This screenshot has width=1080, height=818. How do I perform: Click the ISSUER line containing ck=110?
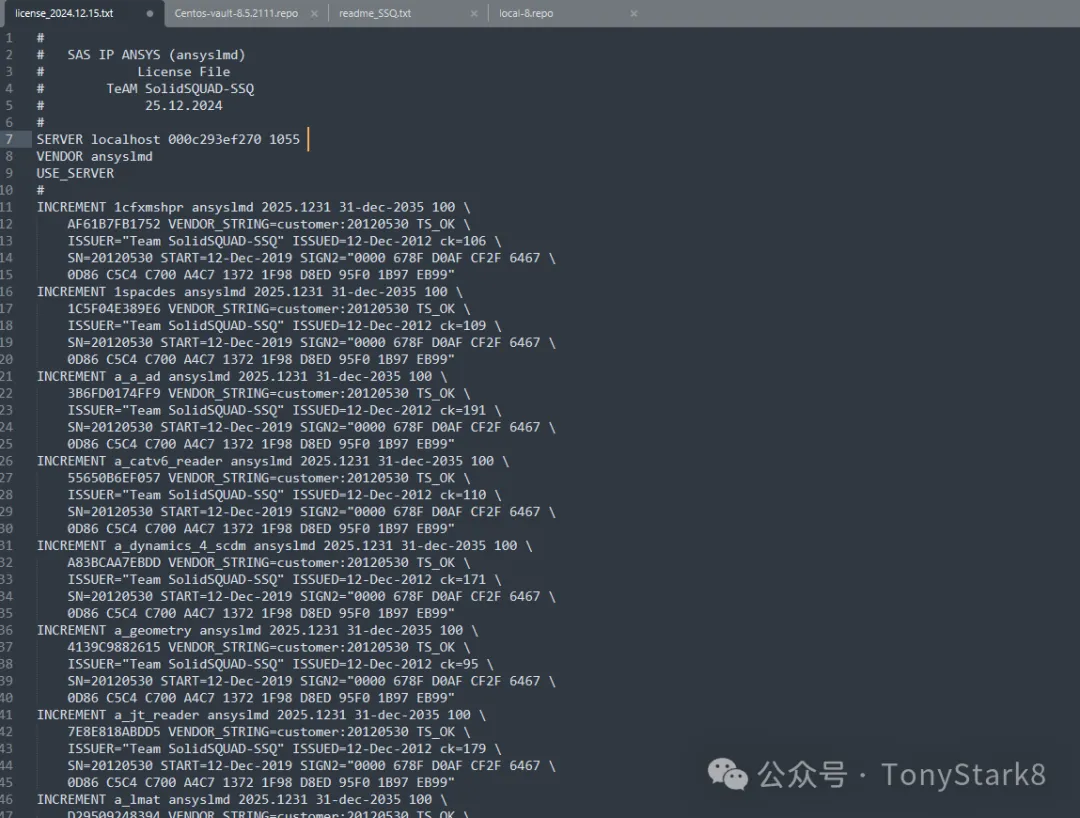[x=284, y=495]
